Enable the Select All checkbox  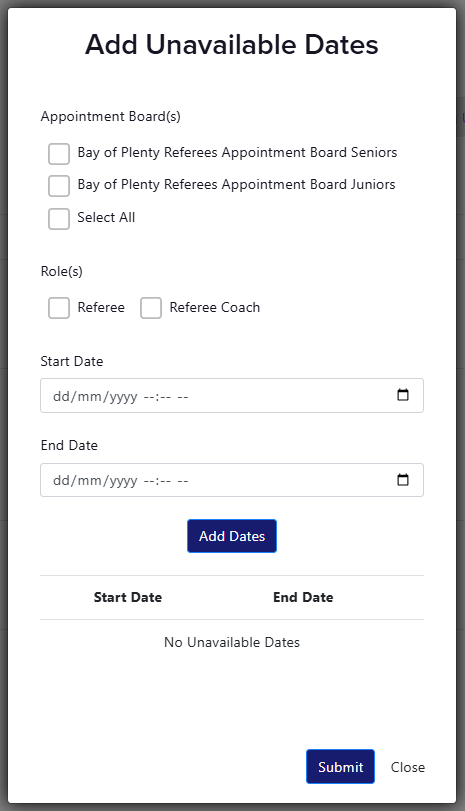click(x=59, y=219)
